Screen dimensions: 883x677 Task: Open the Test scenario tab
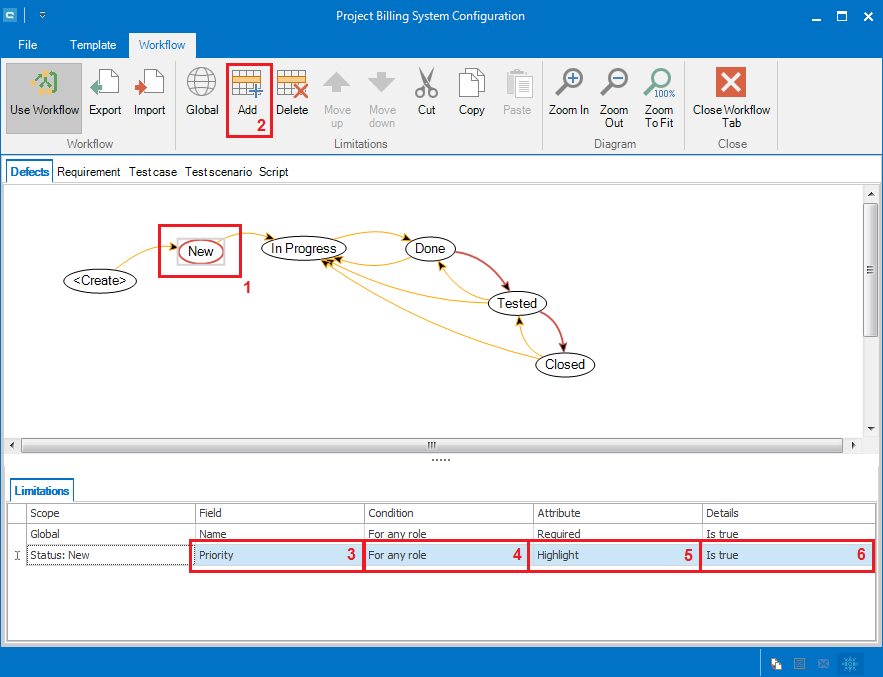(218, 172)
